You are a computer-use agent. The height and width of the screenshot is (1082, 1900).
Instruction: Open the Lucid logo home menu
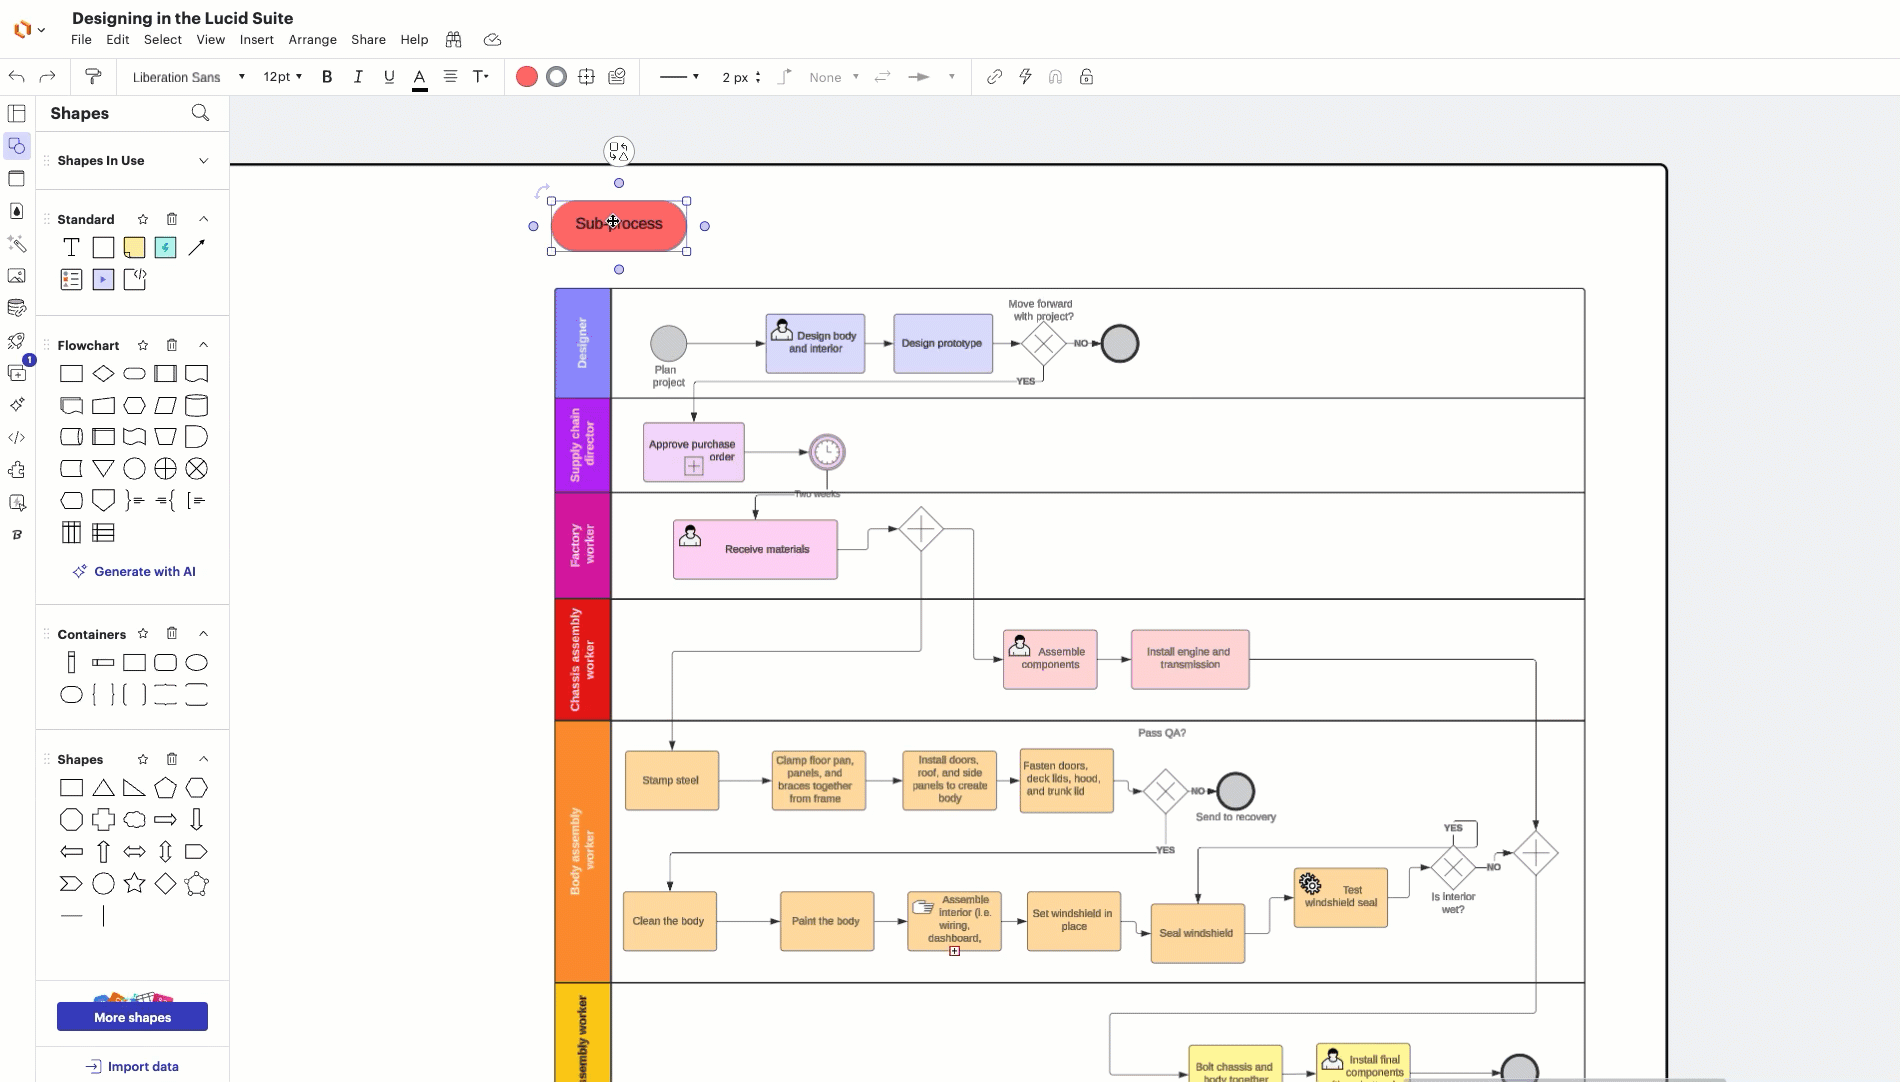29,30
